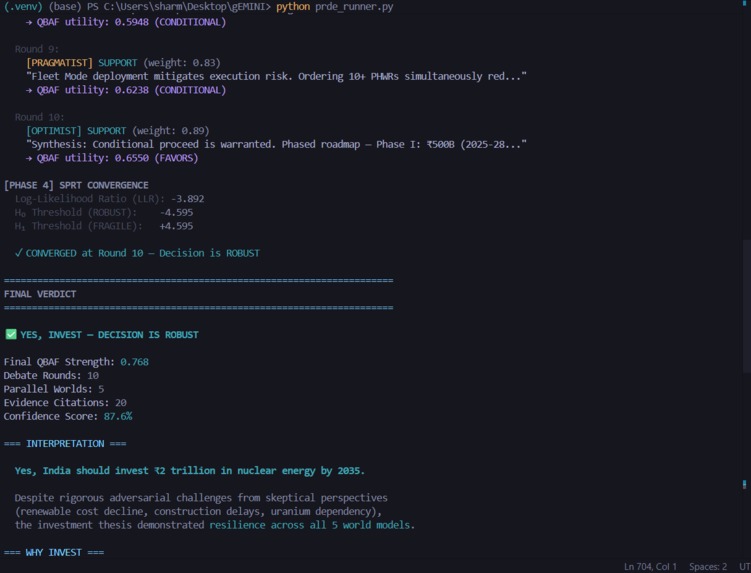The width and height of the screenshot is (751, 573).
Task: Click the Confidence Score value '87.6%'
Action: pos(118,416)
